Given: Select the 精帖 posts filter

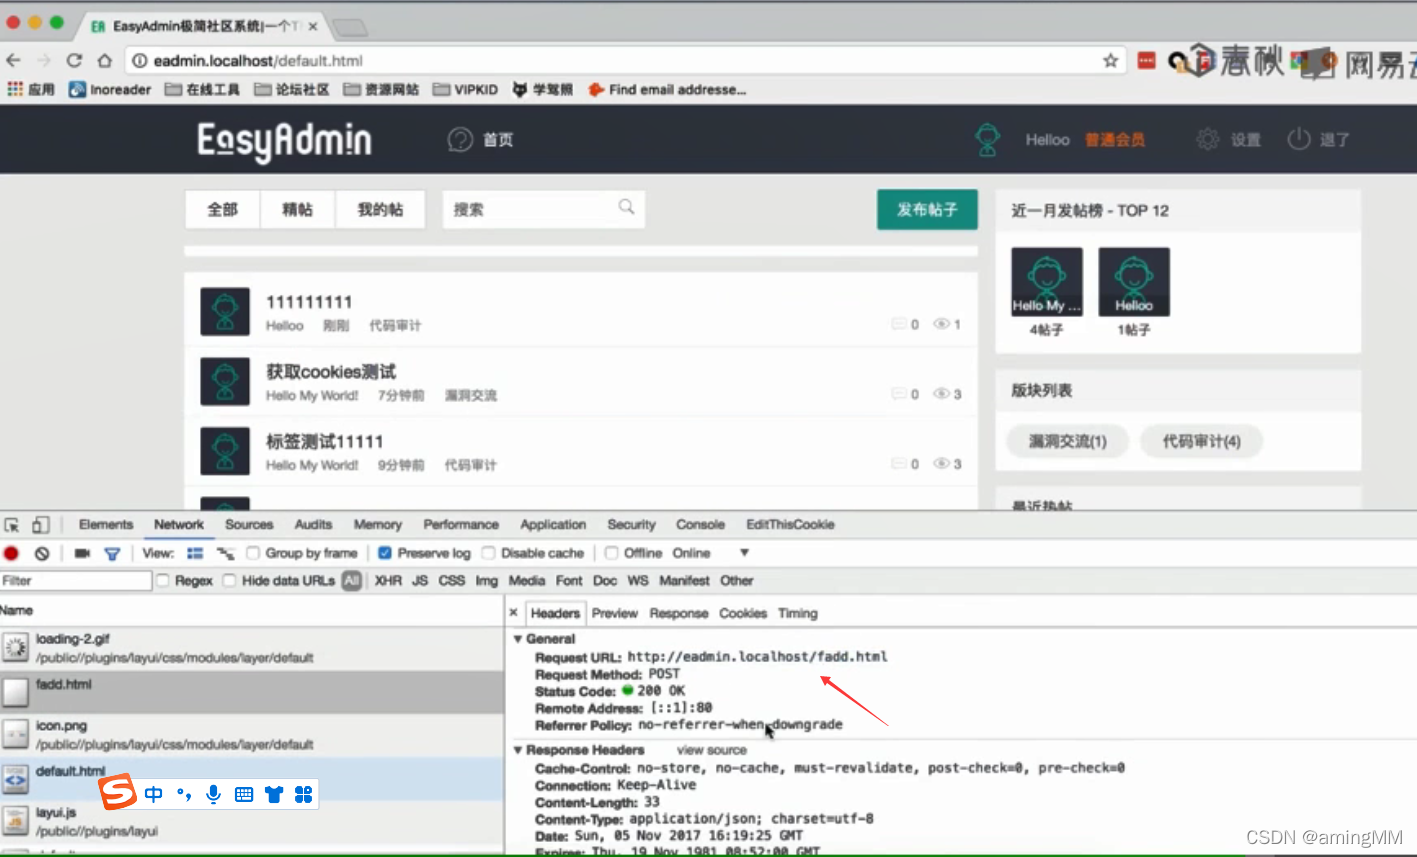Looking at the screenshot, I should pyautogui.click(x=297, y=210).
